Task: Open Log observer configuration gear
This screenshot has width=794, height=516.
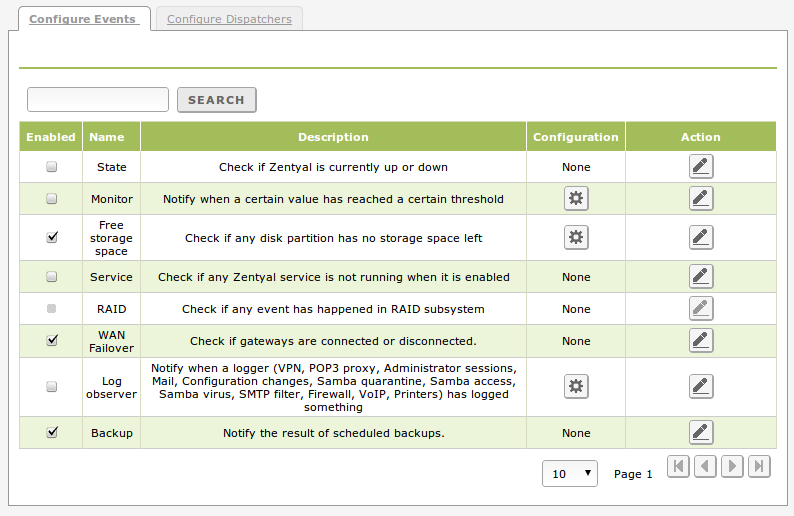Action: [x=576, y=387]
